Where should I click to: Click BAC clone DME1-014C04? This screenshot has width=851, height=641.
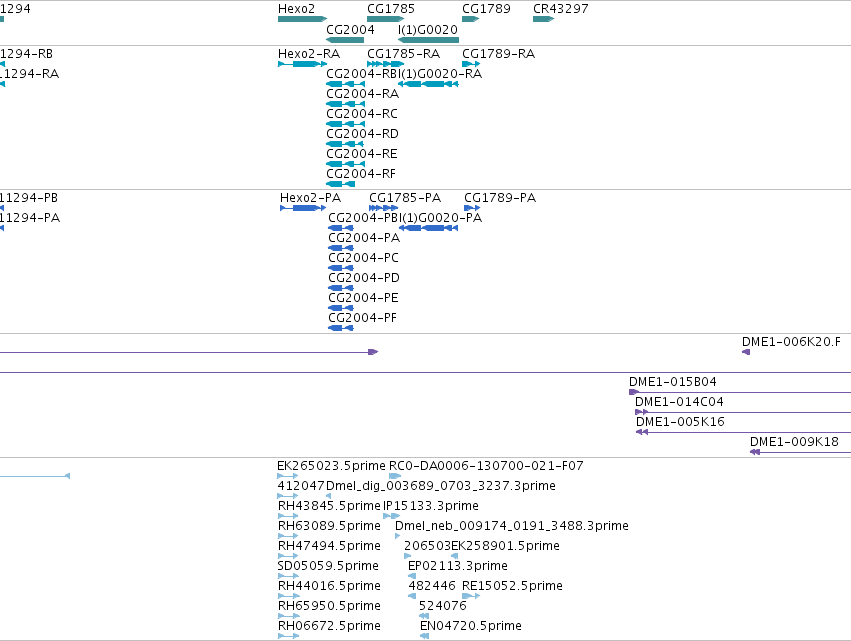coord(679,402)
